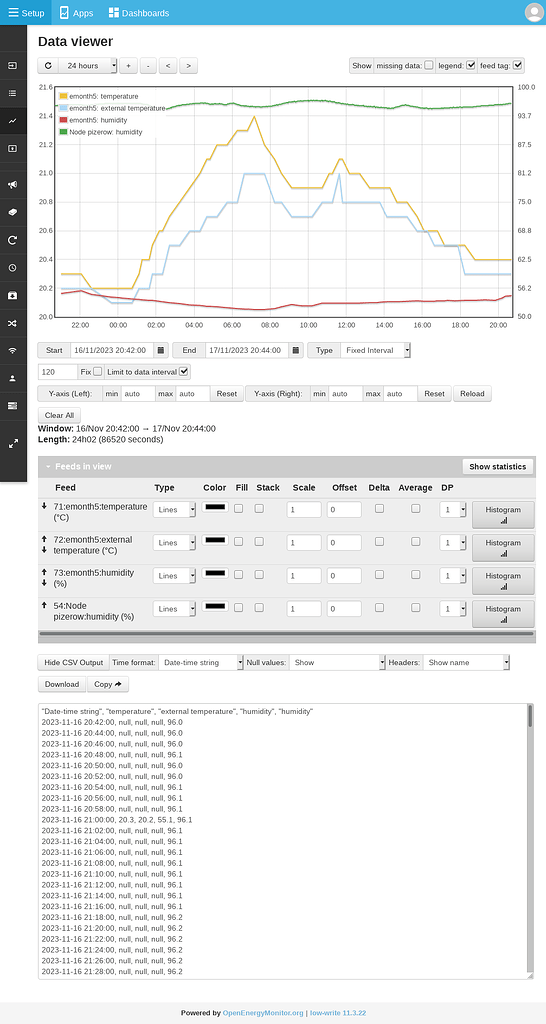Select the Graph line-chart sidebar icon
Viewport: 546px width, 1024px height.
click(x=12, y=121)
